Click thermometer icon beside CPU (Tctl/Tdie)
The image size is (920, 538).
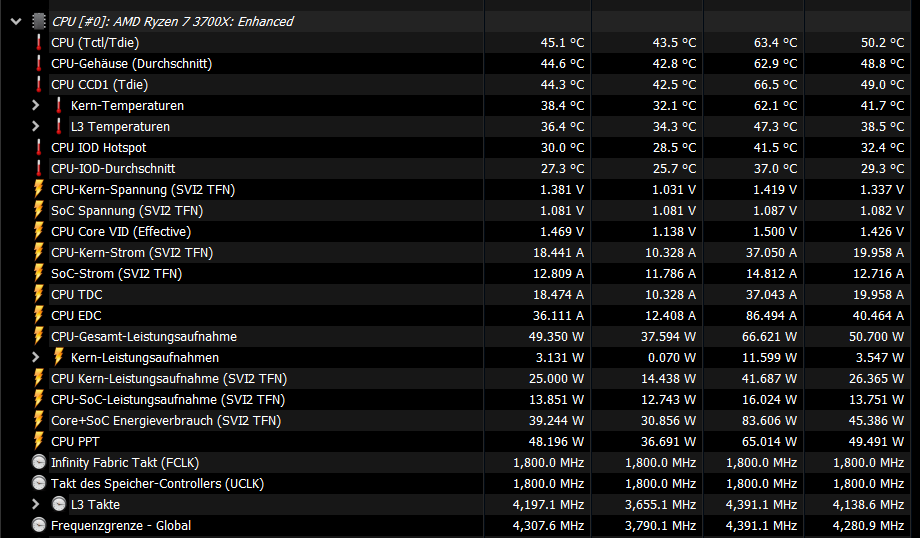tap(39, 42)
